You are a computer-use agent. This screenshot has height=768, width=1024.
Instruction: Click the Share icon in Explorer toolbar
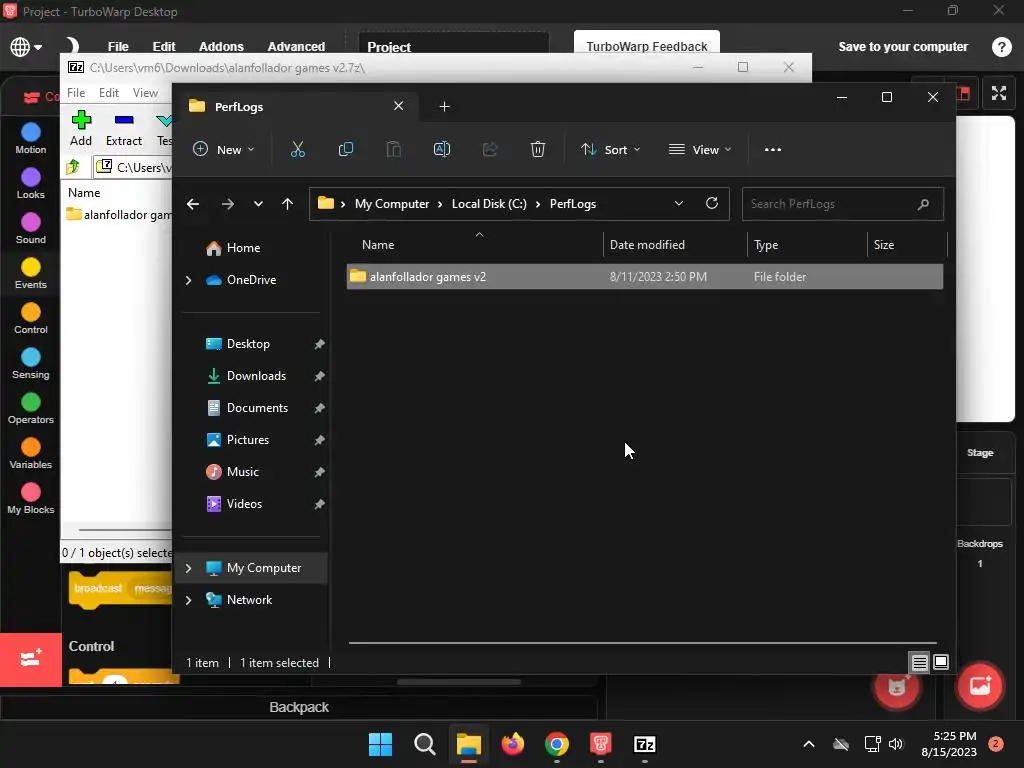point(490,150)
